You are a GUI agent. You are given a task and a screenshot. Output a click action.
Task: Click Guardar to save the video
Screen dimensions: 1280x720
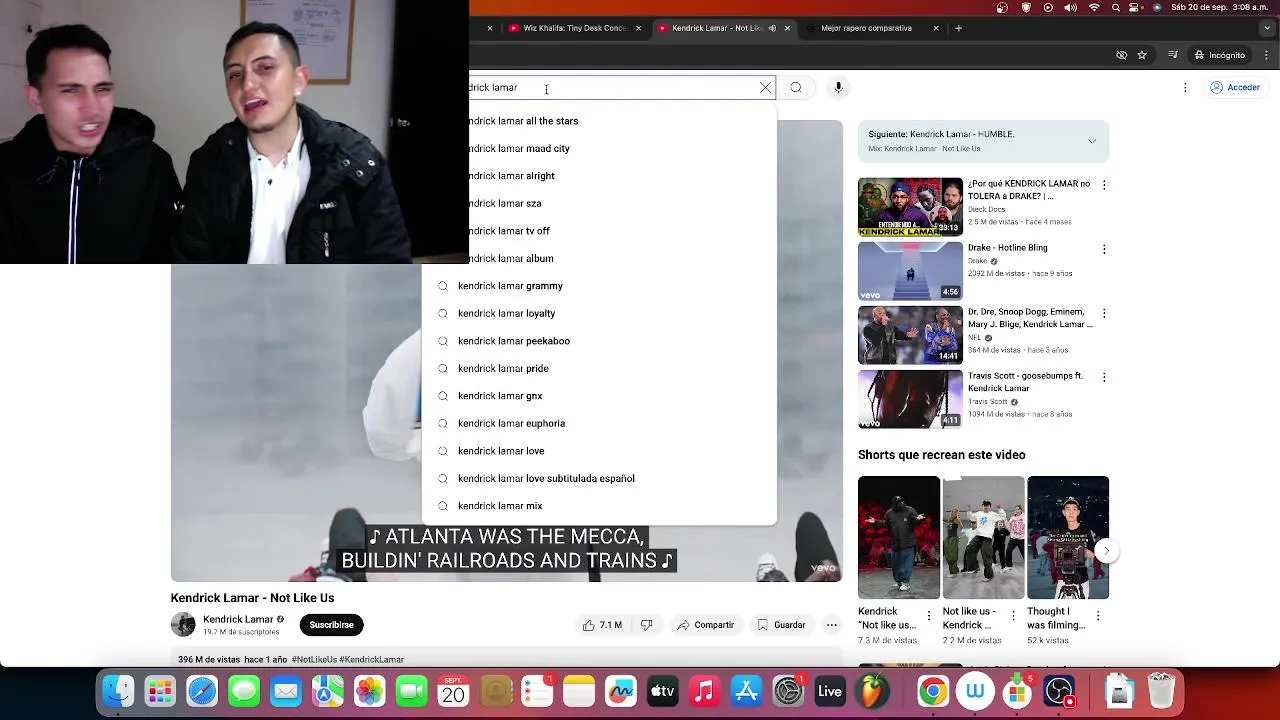[x=781, y=625]
